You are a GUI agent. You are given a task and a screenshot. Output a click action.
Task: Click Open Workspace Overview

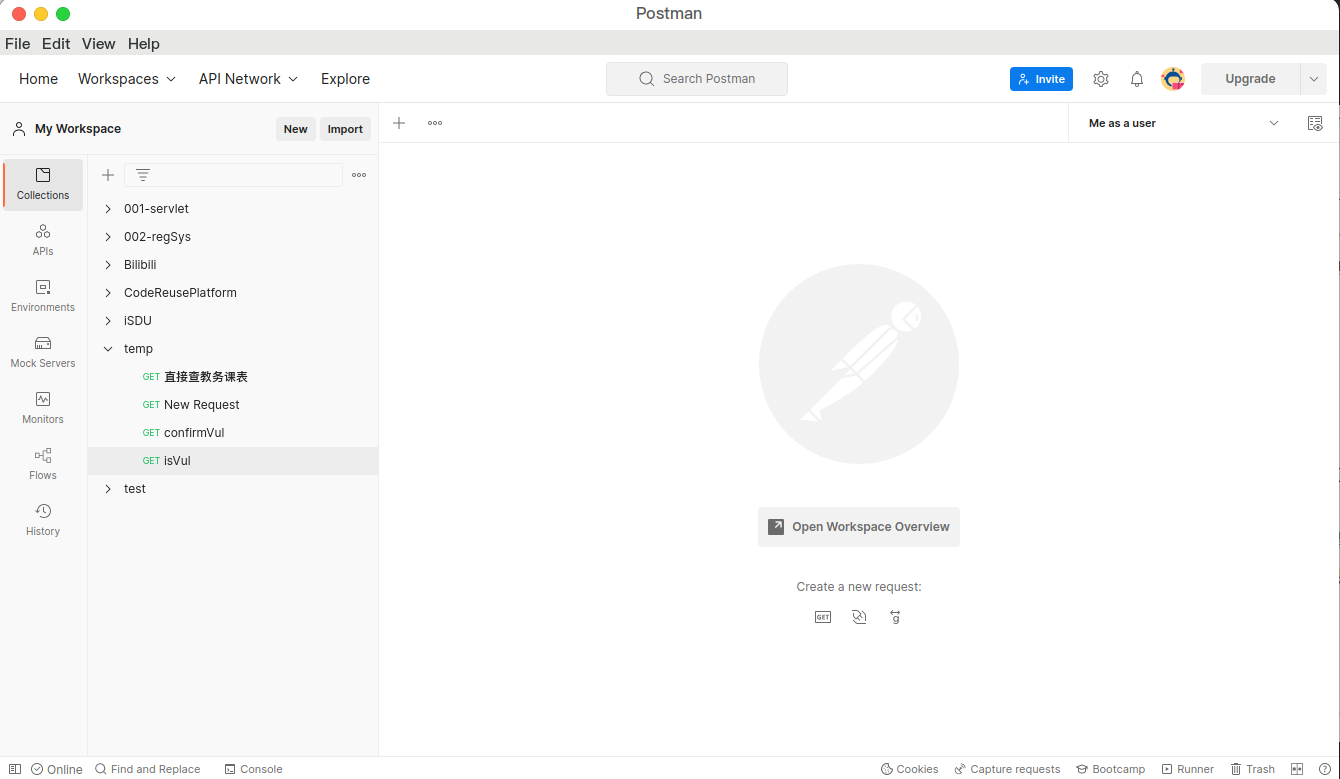click(859, 527)
